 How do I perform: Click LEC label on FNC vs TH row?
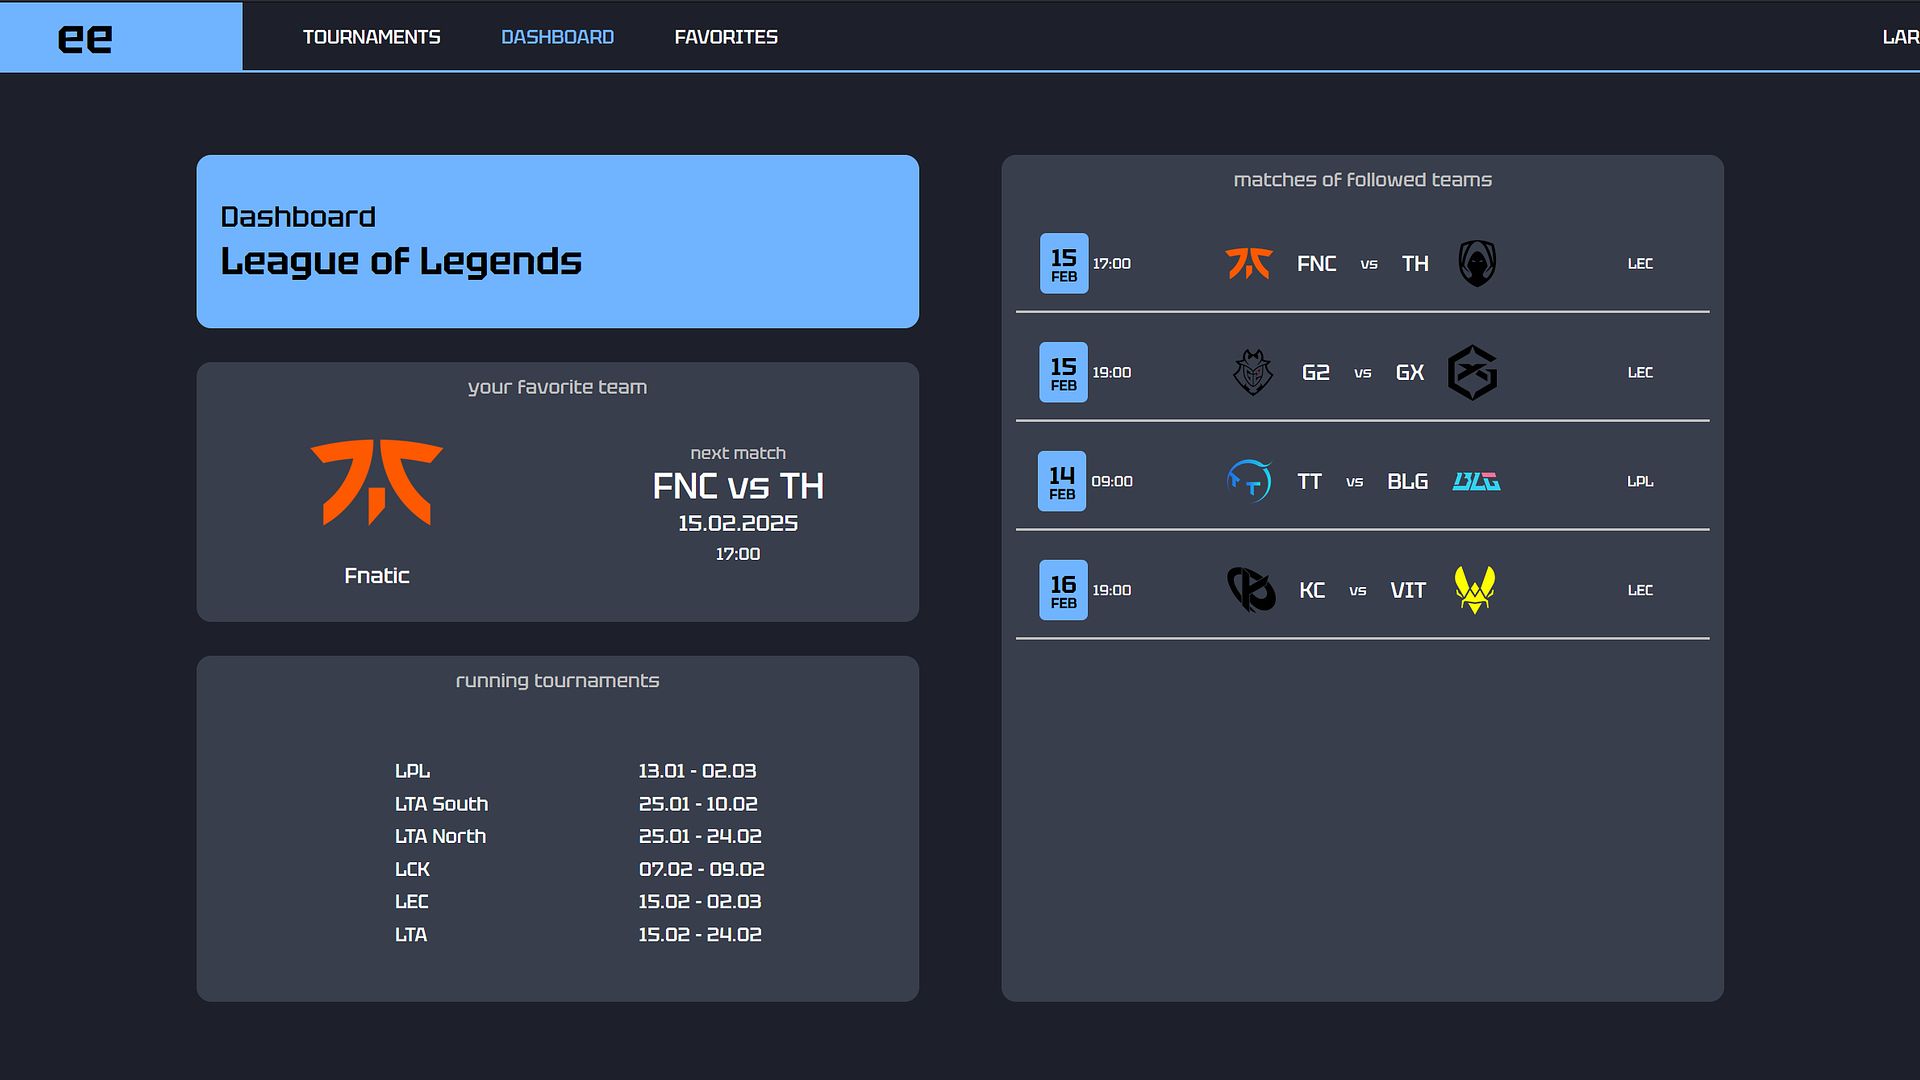point(1640,264)
